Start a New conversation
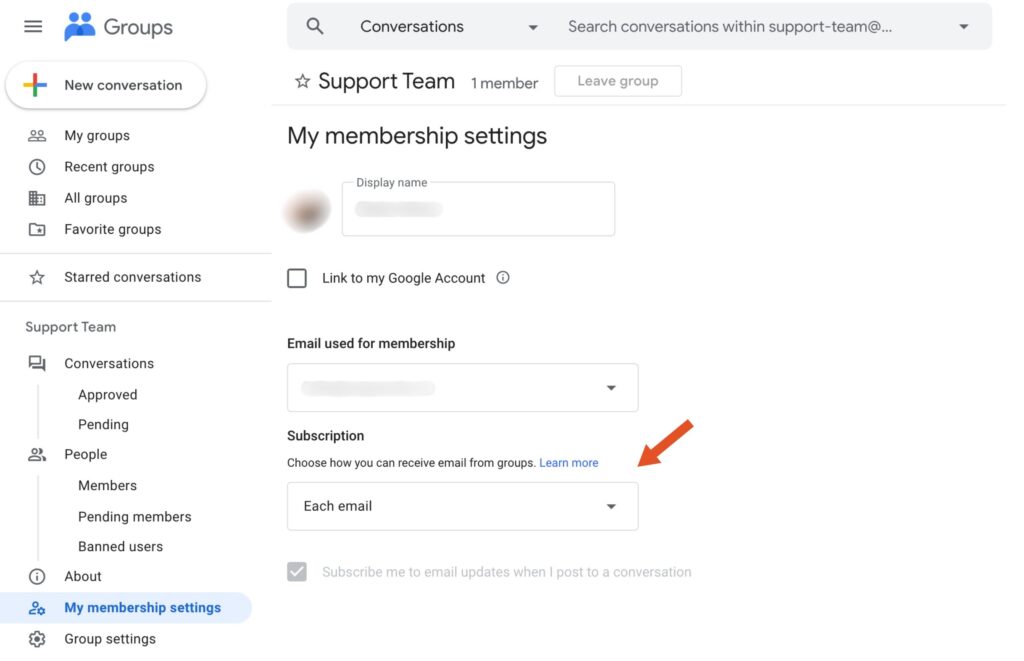 tap(106, 85)
